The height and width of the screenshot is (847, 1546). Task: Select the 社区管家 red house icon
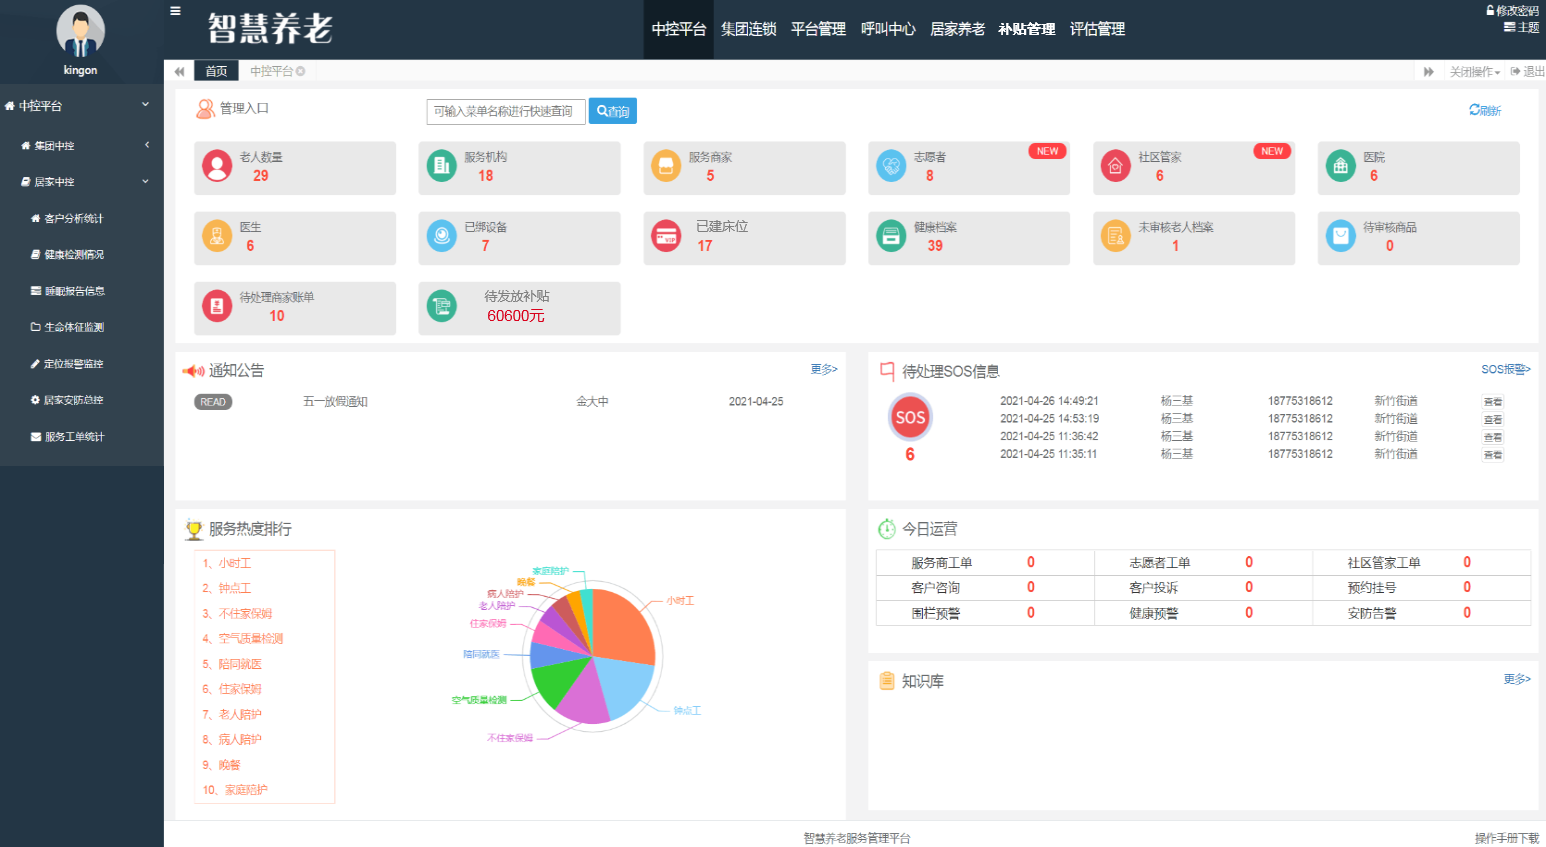pyautogui.click(x=1115, y=166)
